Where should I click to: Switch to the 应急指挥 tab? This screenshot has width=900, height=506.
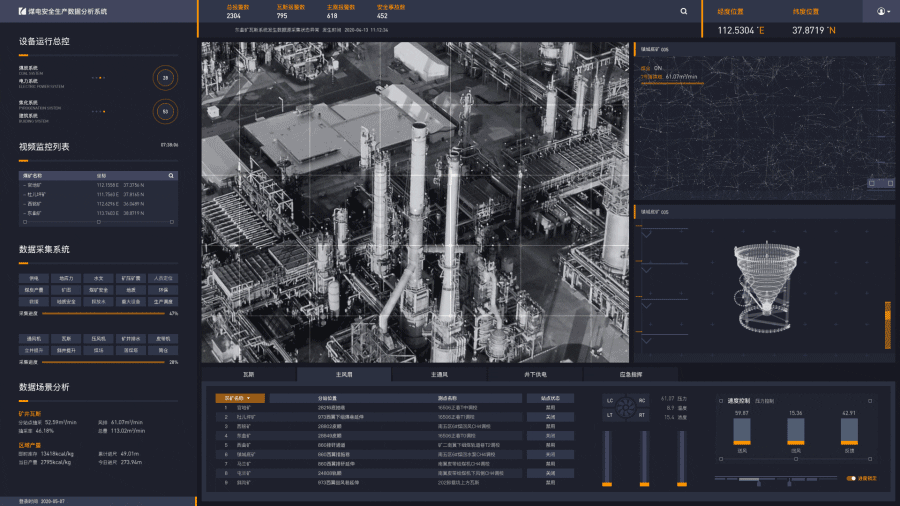pyautogui.click(x=630, y=375)
